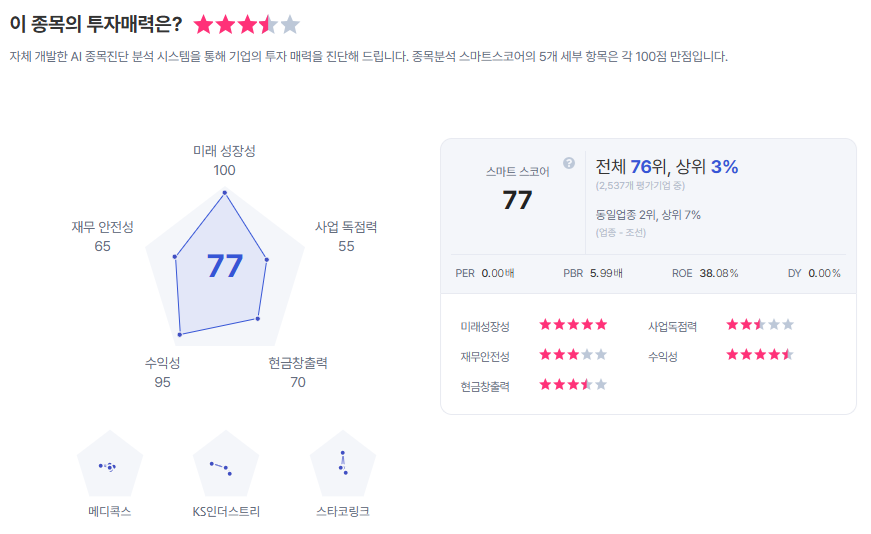Image resolution: width=871 pixels, height=534 pixels.
Task: Click the 현금창출력 star rating
Action: [x=573, y=385]
